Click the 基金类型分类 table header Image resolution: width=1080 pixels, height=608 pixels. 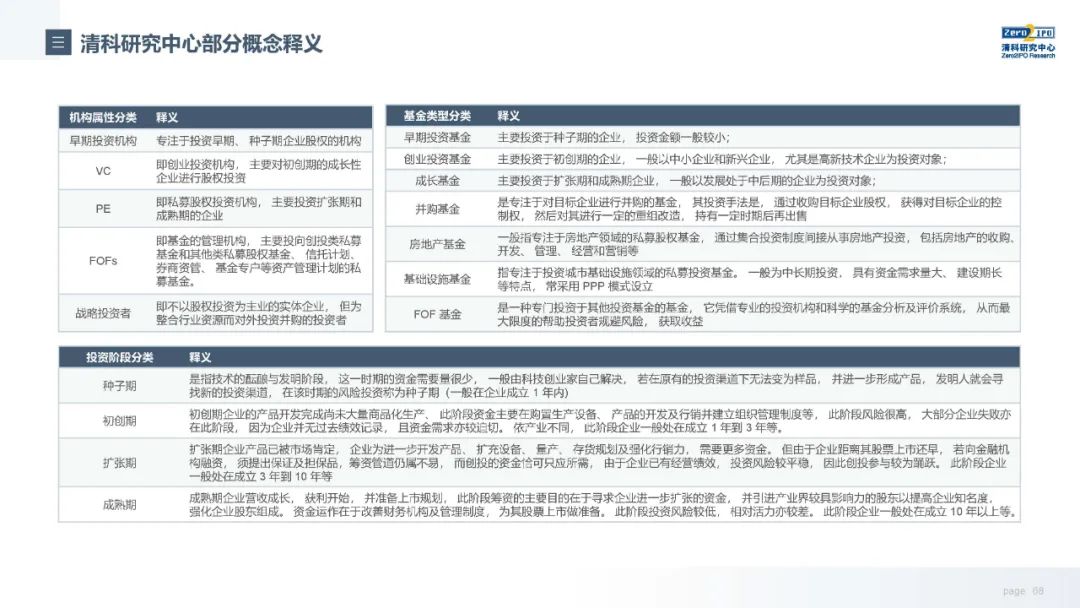point(437,116)
